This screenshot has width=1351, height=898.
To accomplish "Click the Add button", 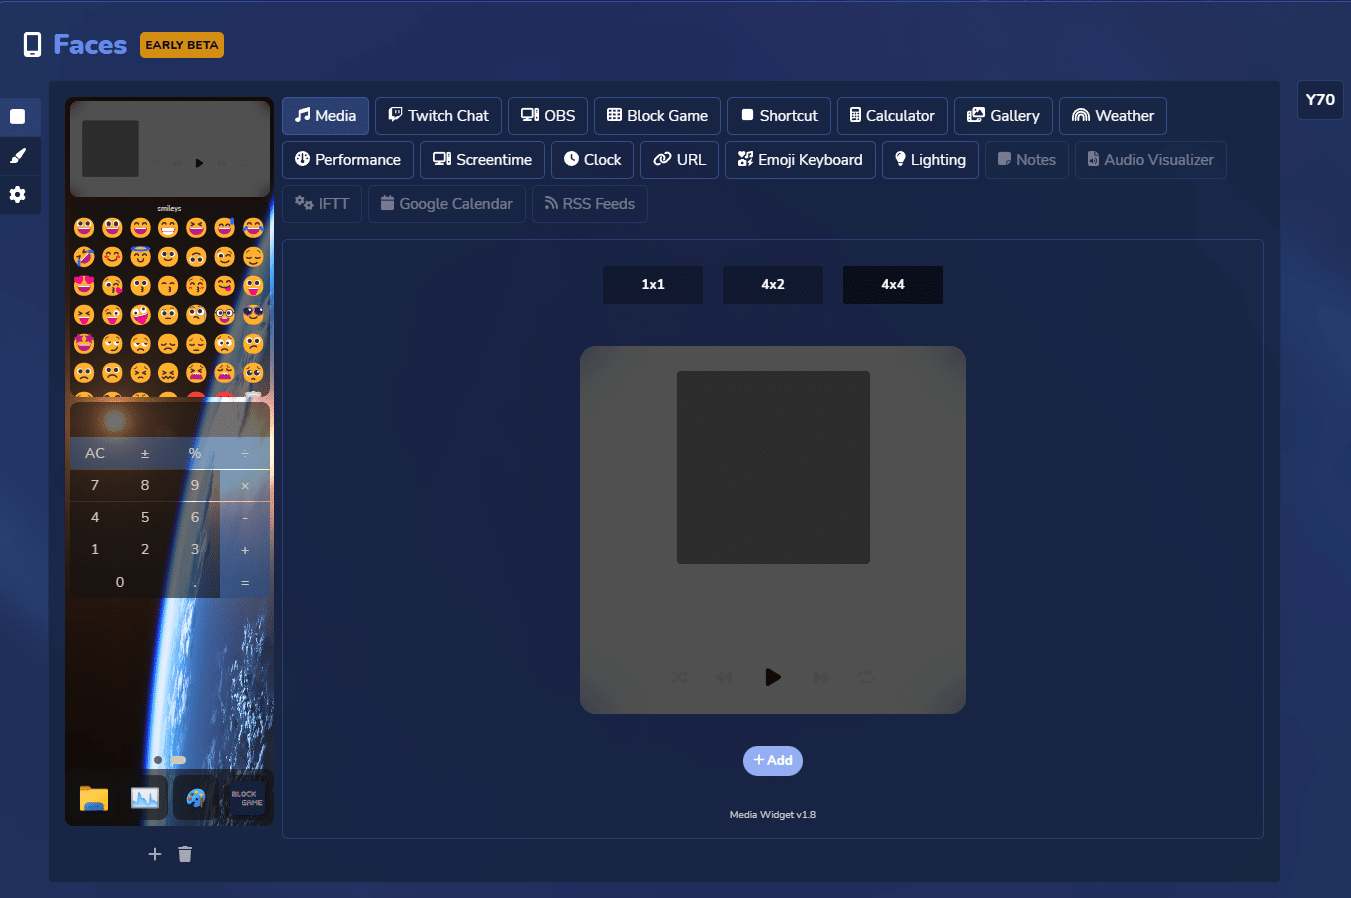I will coord(773,761).
